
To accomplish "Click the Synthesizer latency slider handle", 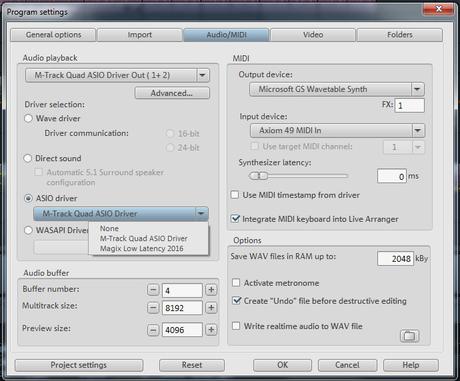I will point(259,176).
